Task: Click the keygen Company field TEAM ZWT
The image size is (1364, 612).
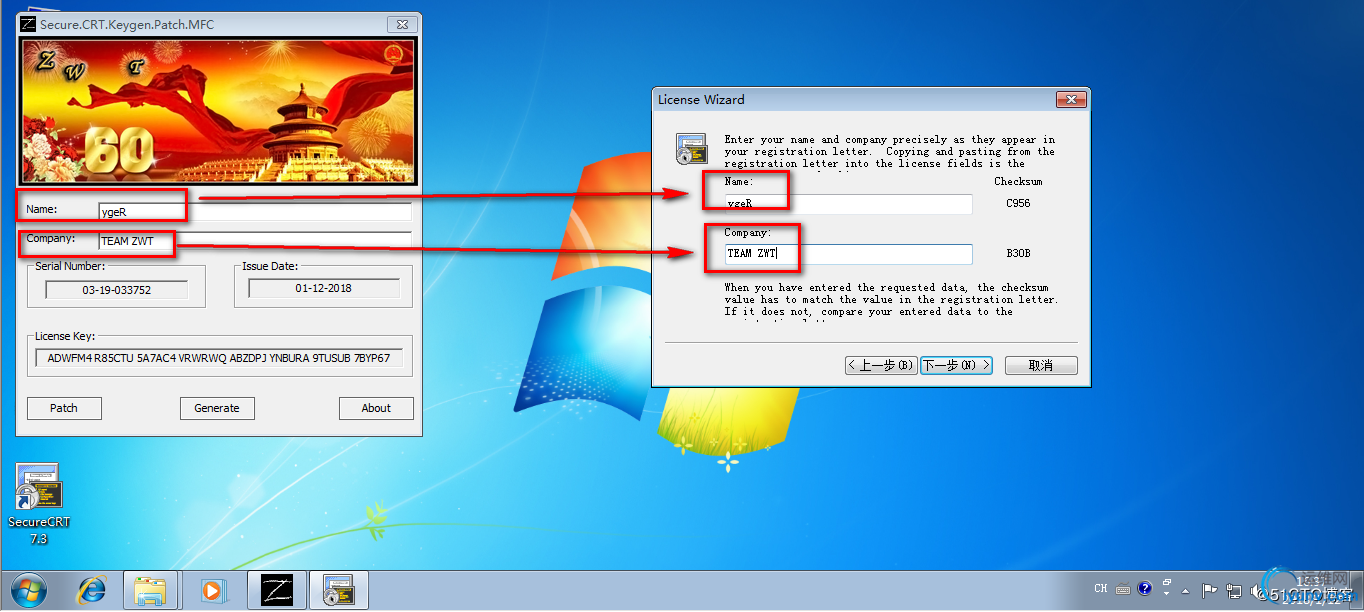Action: pyautogui.click(x=255, y=241)
